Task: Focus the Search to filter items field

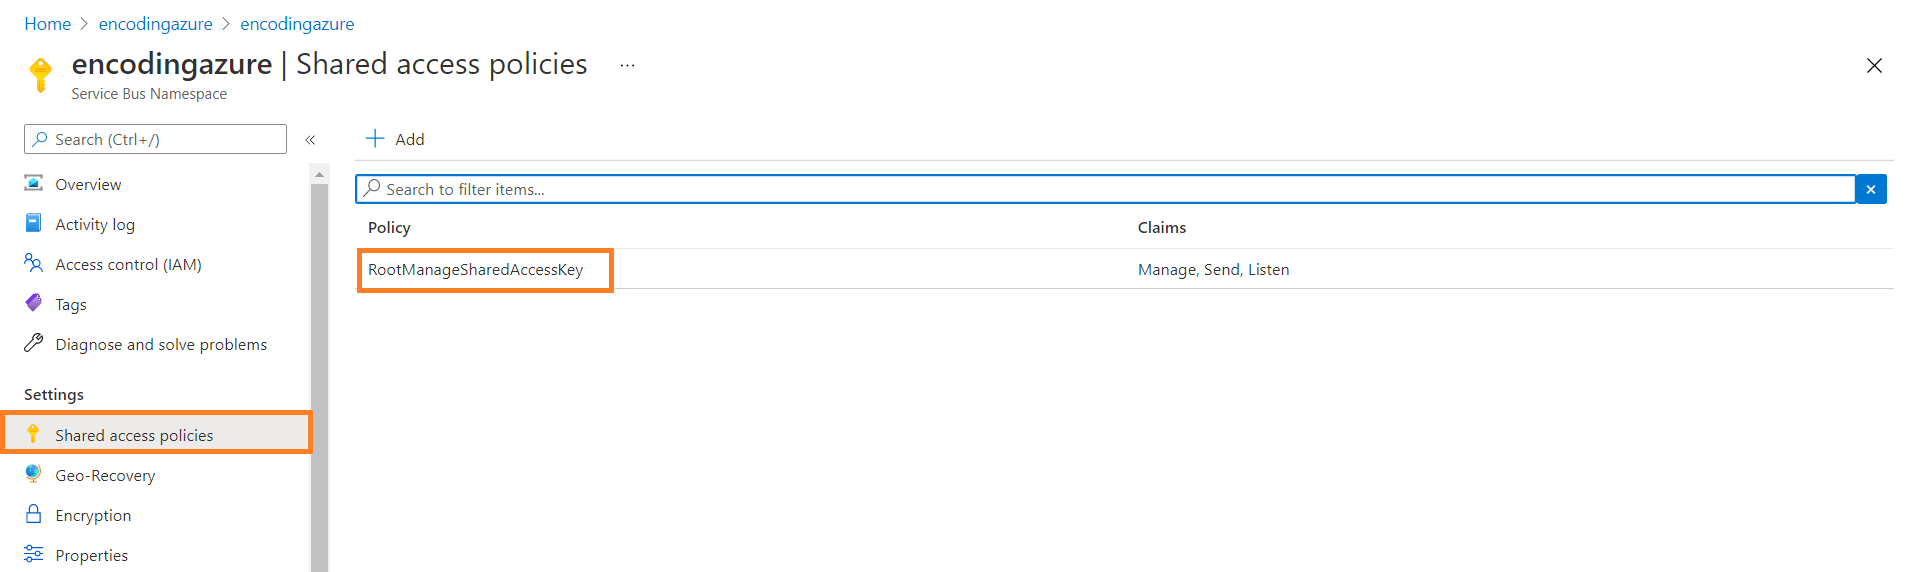Action: (1100, 189)
